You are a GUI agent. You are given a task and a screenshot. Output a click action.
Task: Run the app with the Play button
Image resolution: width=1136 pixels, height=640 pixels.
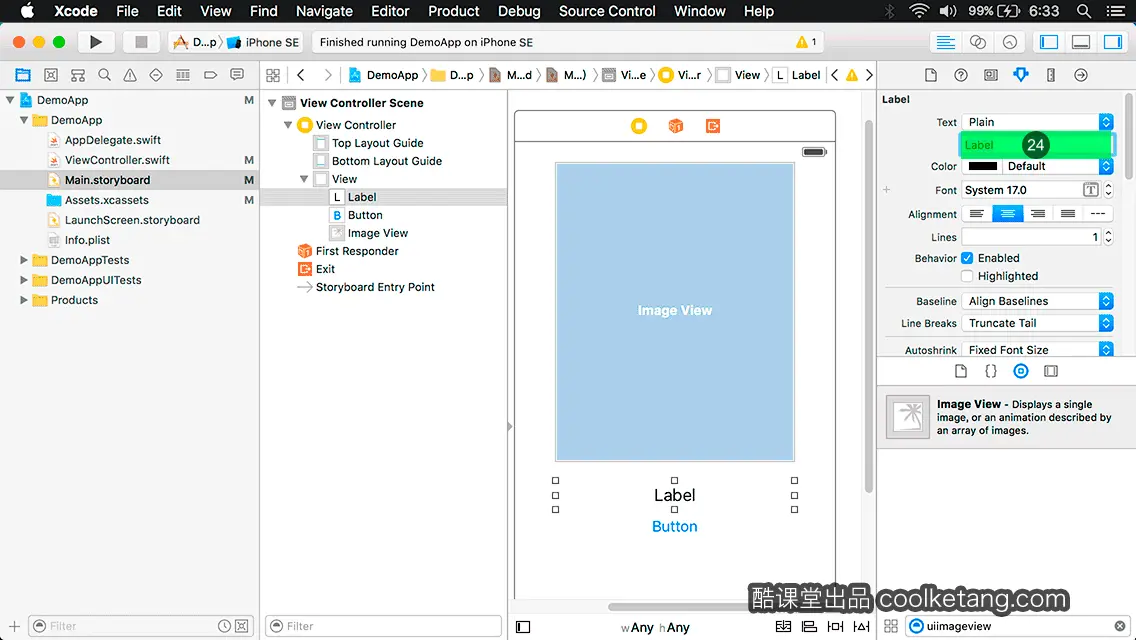tap(96, 42)
